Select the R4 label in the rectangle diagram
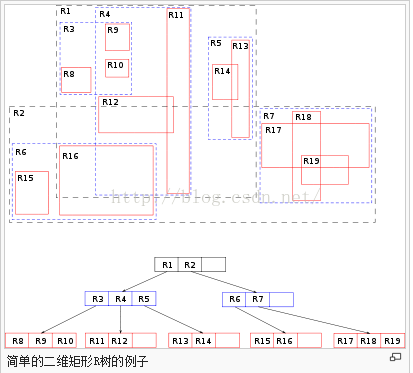The width and height of the screenshot is (413, 373). tap(104, 14)
